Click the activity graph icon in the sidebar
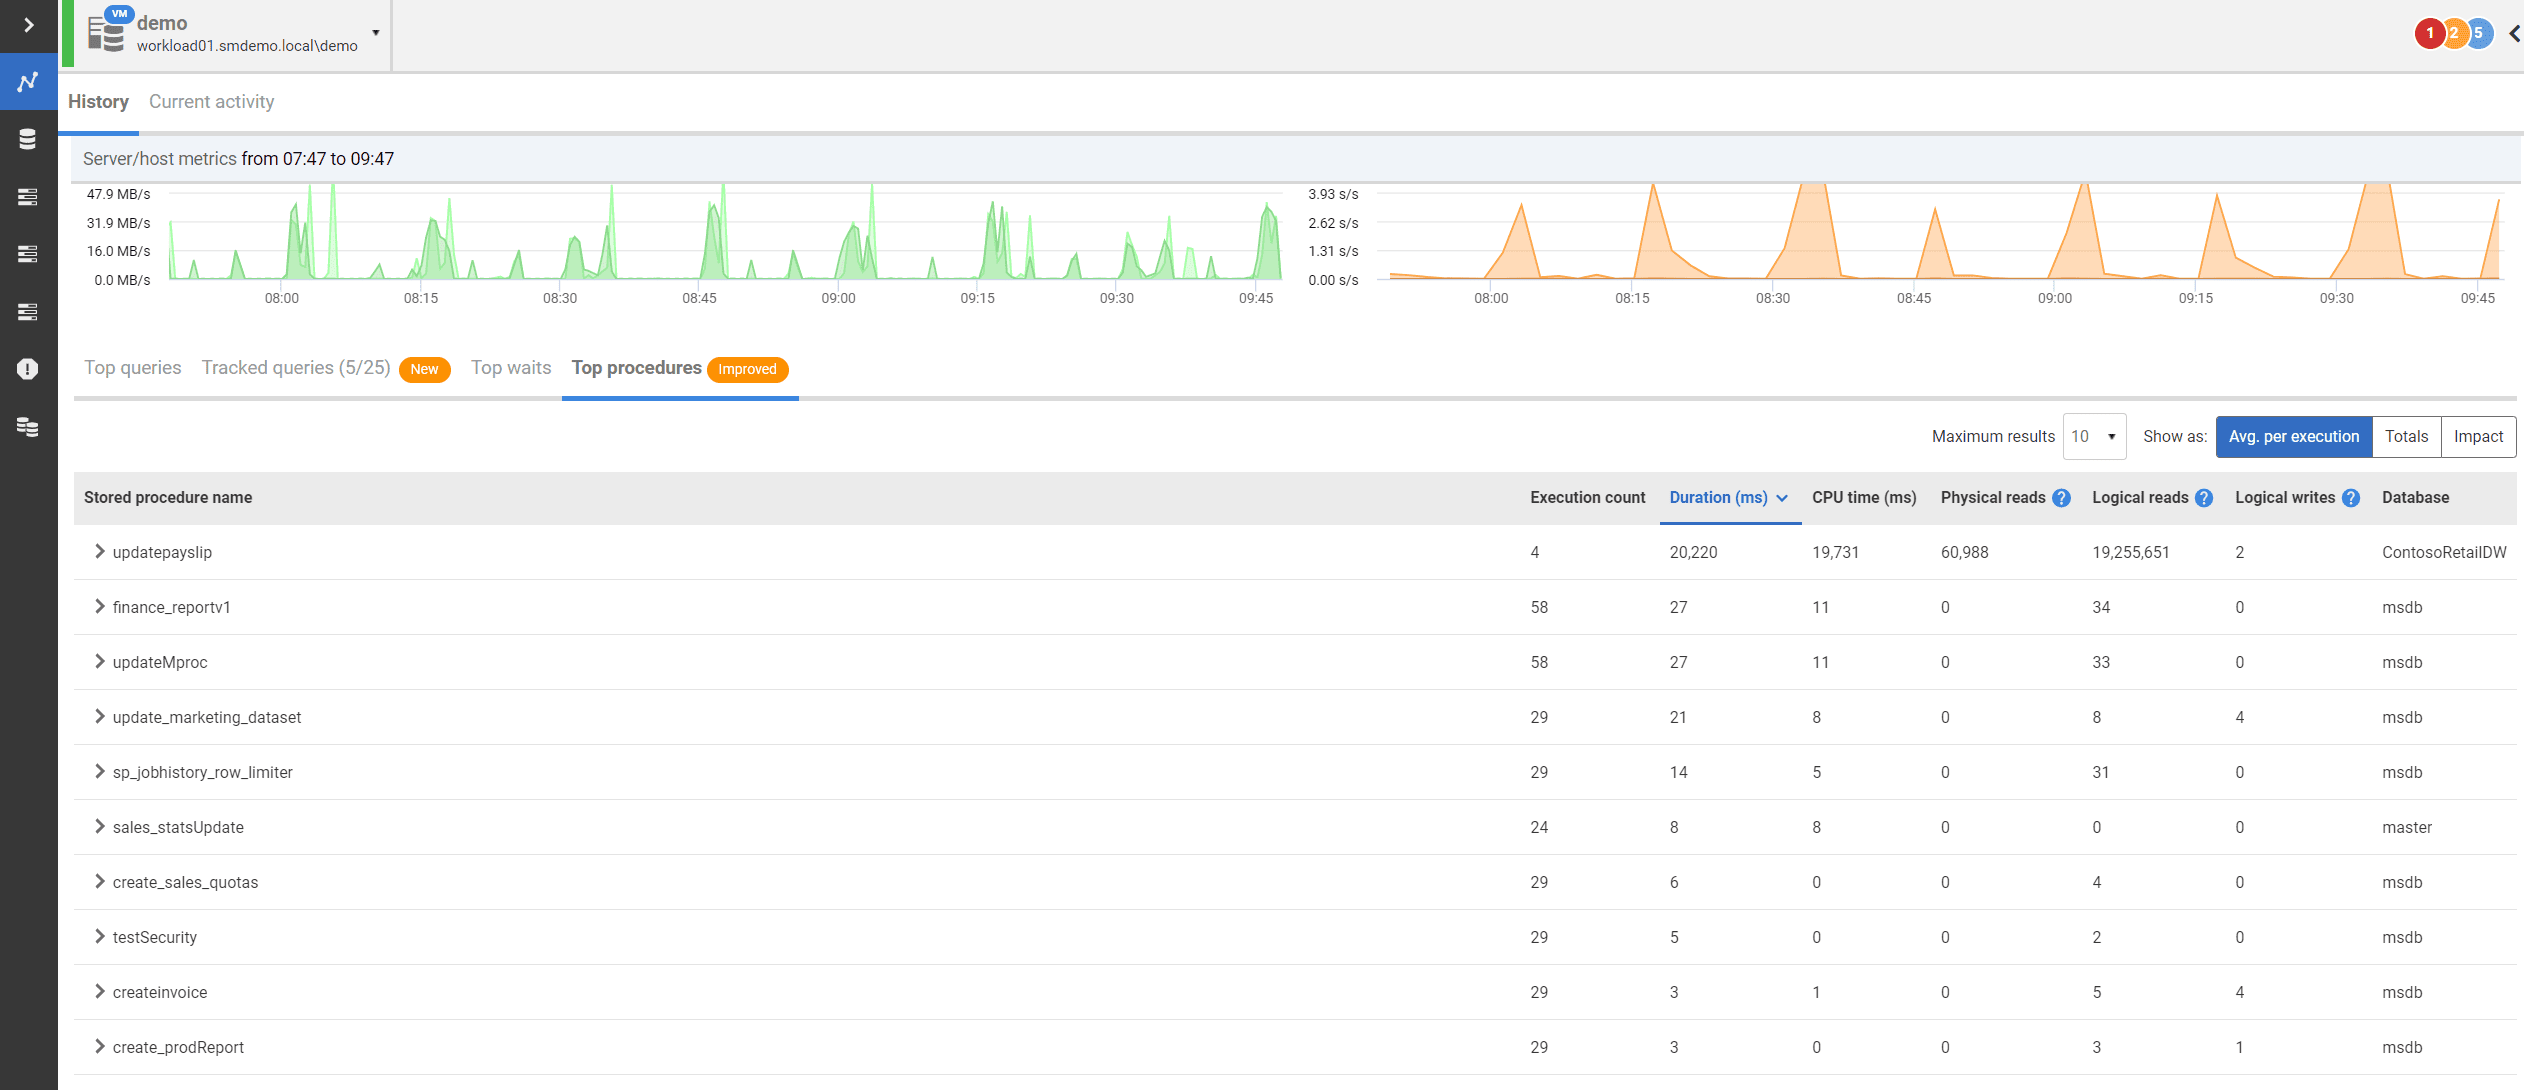Screen dimensions: 2524x1090 [x=28, y=81]
